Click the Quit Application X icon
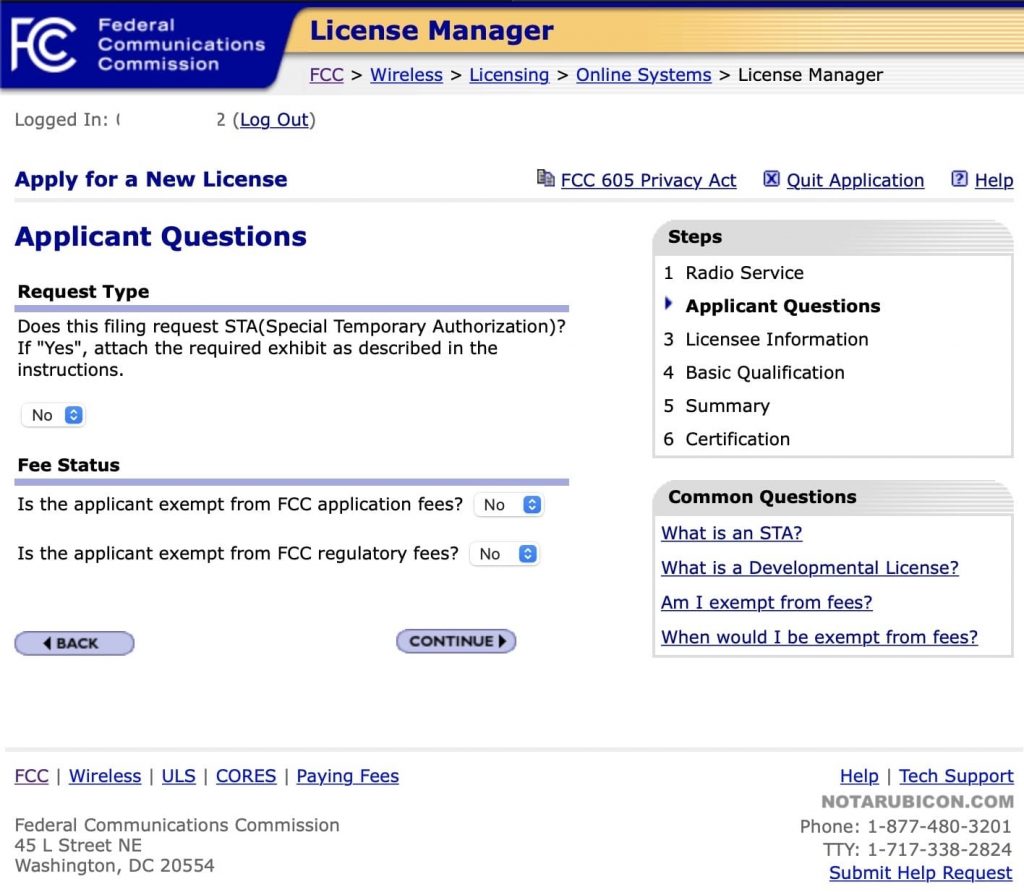 coord(771,179)
